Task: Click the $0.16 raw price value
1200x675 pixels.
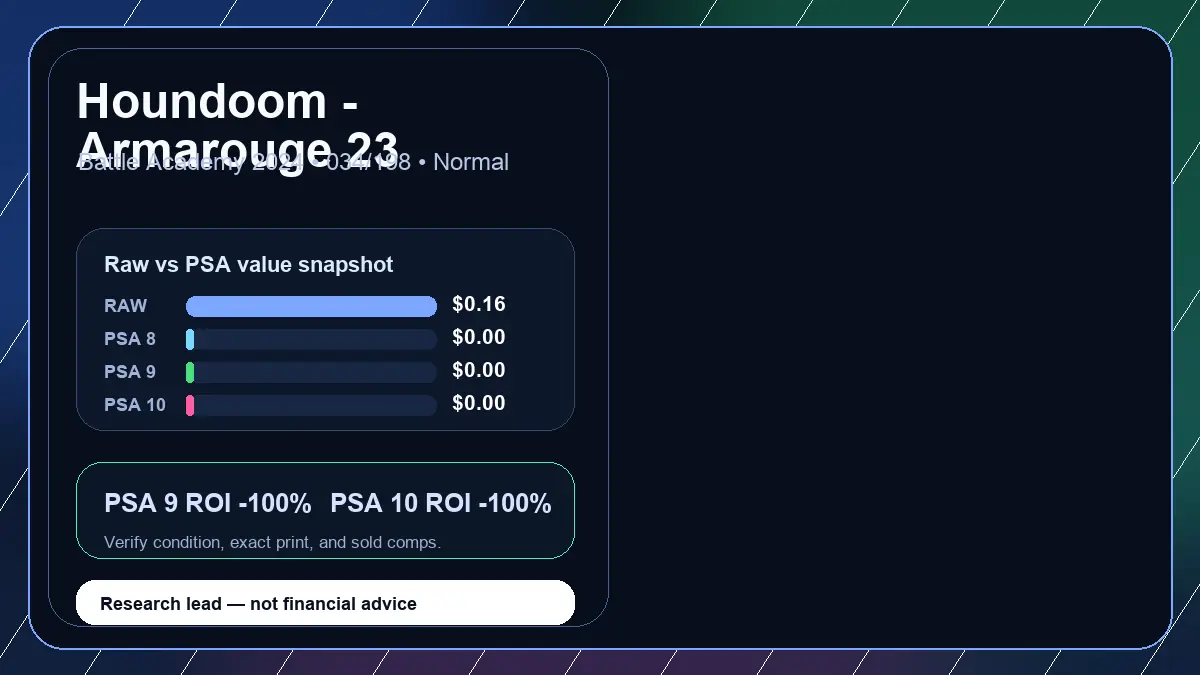Action: tap(479, 304)
